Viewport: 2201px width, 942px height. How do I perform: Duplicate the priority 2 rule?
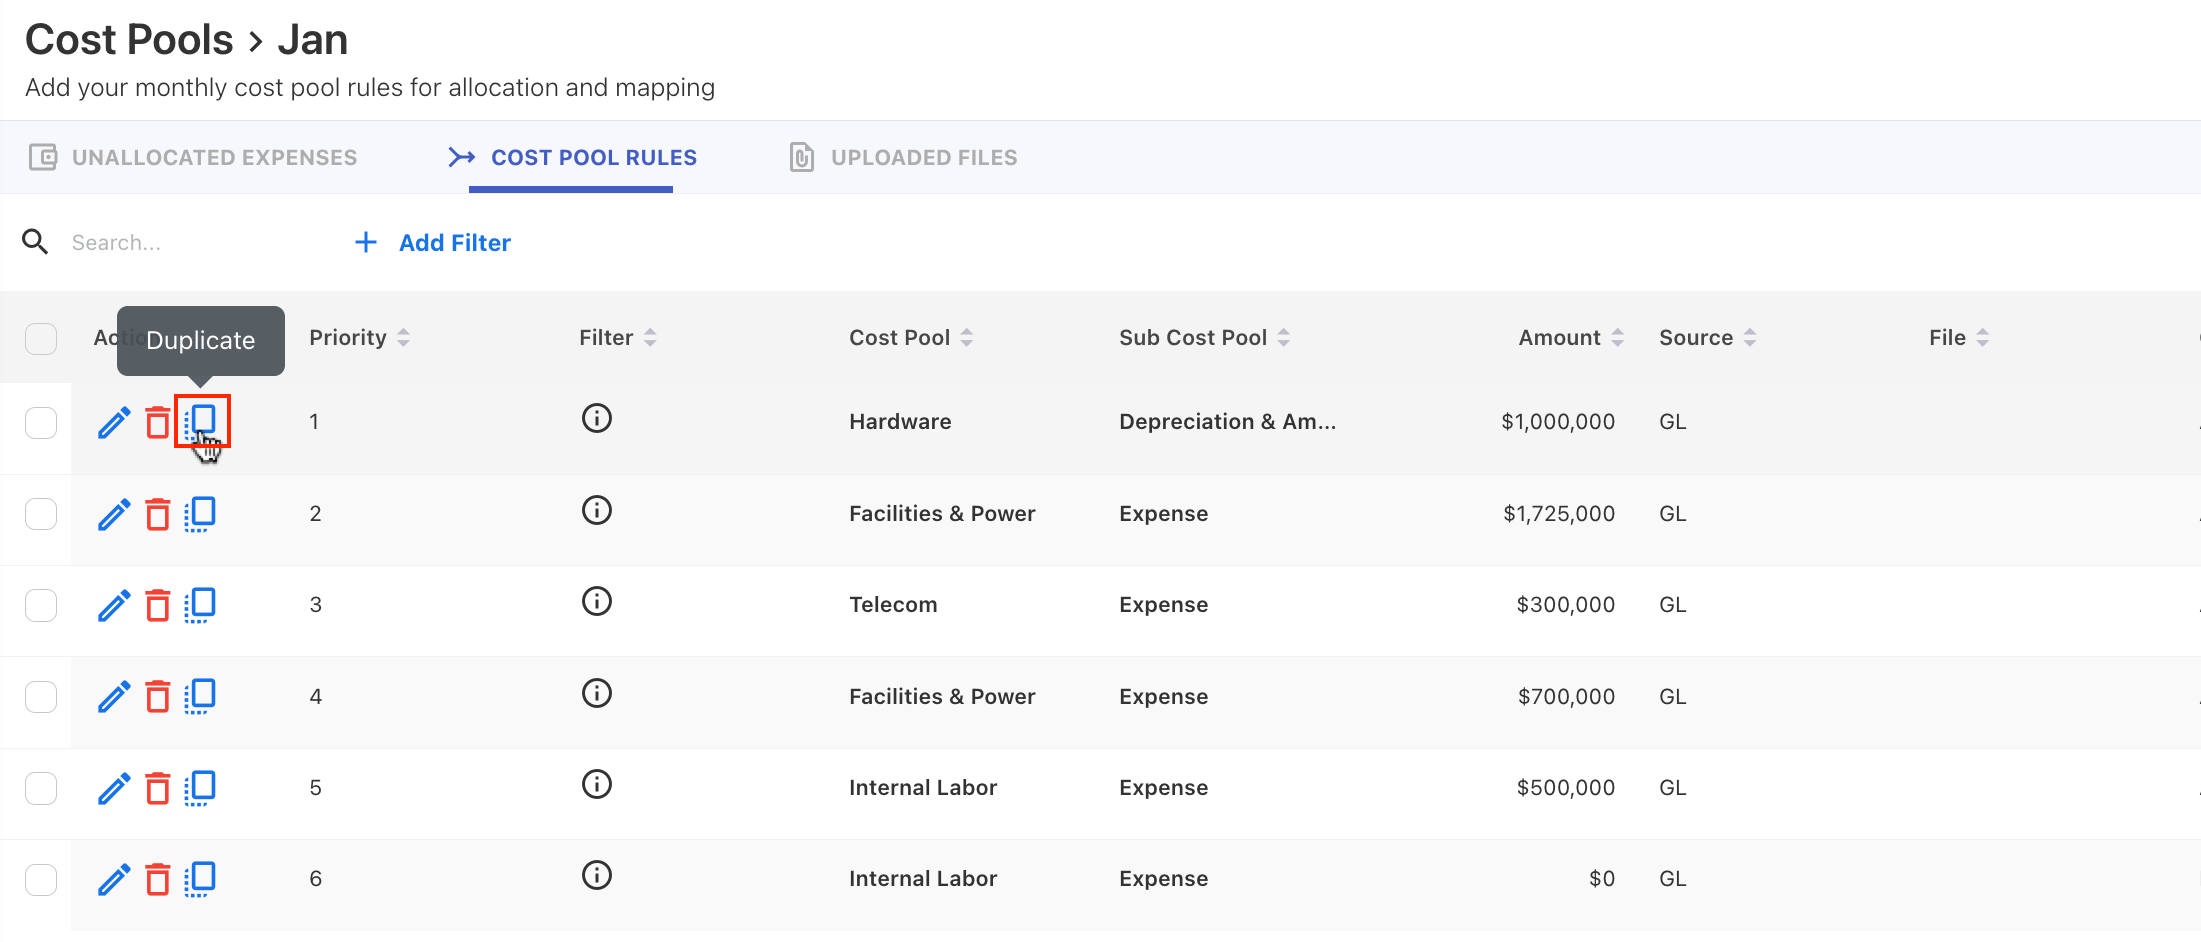coord(201,514)
